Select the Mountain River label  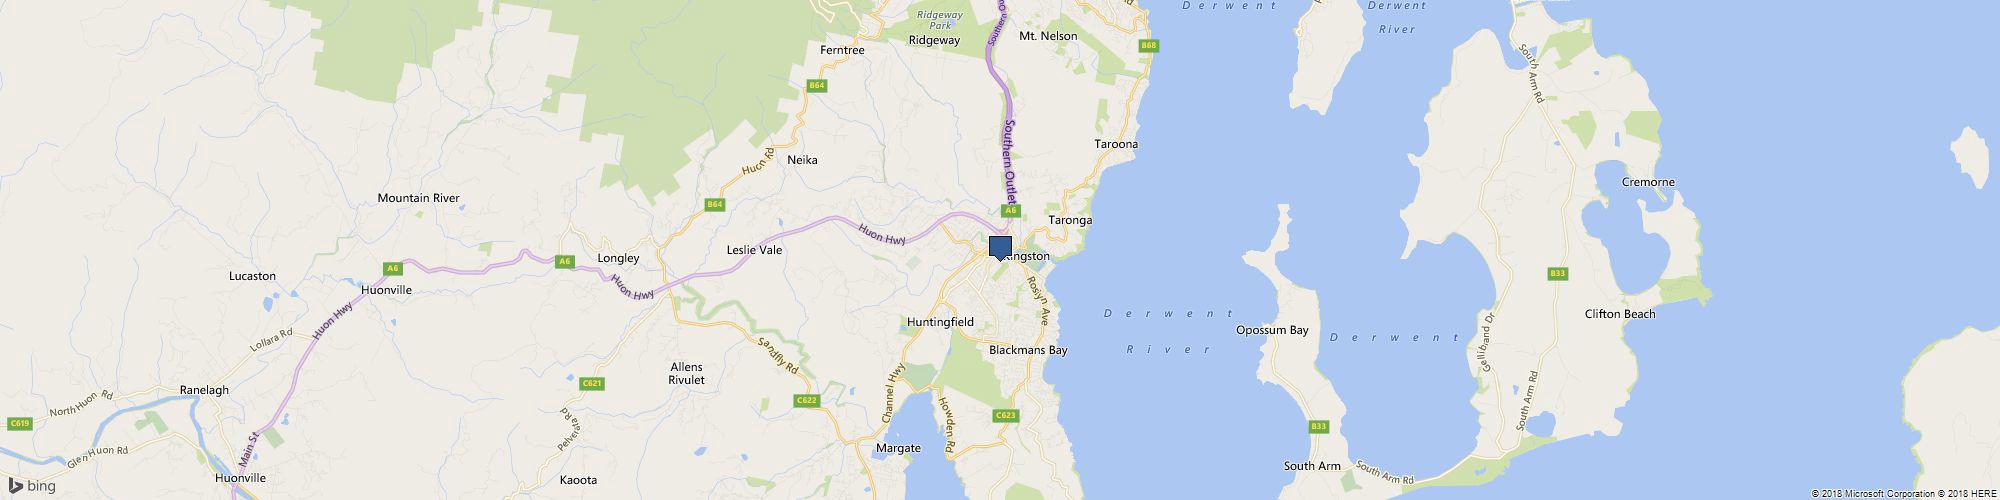(x=418, y=198)
